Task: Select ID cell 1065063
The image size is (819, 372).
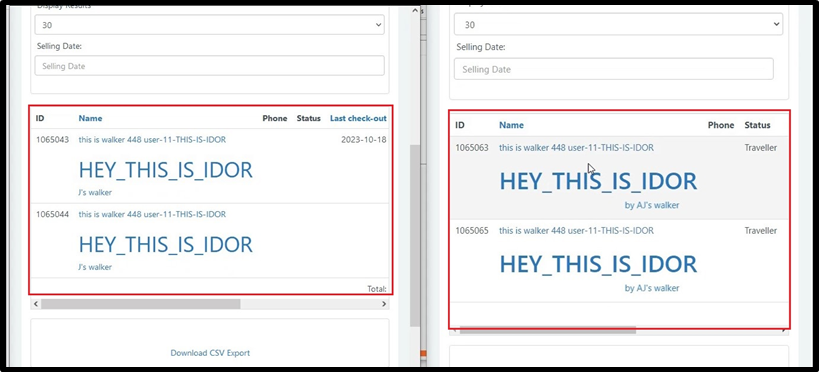Action: tap(472, 148)
